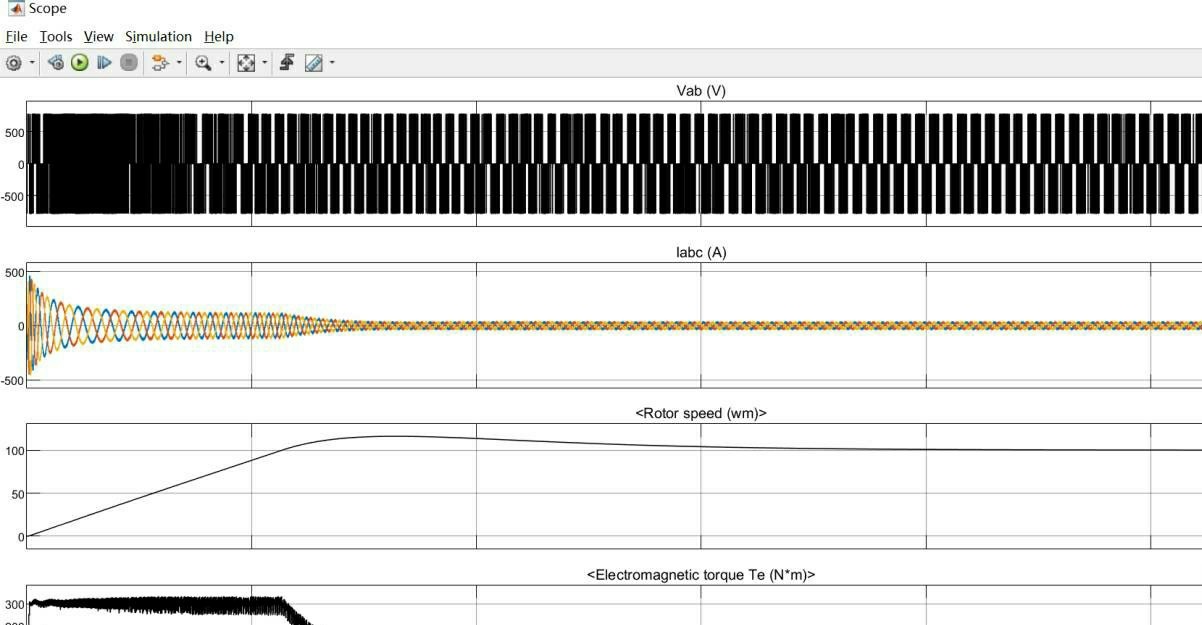Click the Iabc (A) plot title
The width and height of the screenshot is (1202, 625).
pos(701,253)
